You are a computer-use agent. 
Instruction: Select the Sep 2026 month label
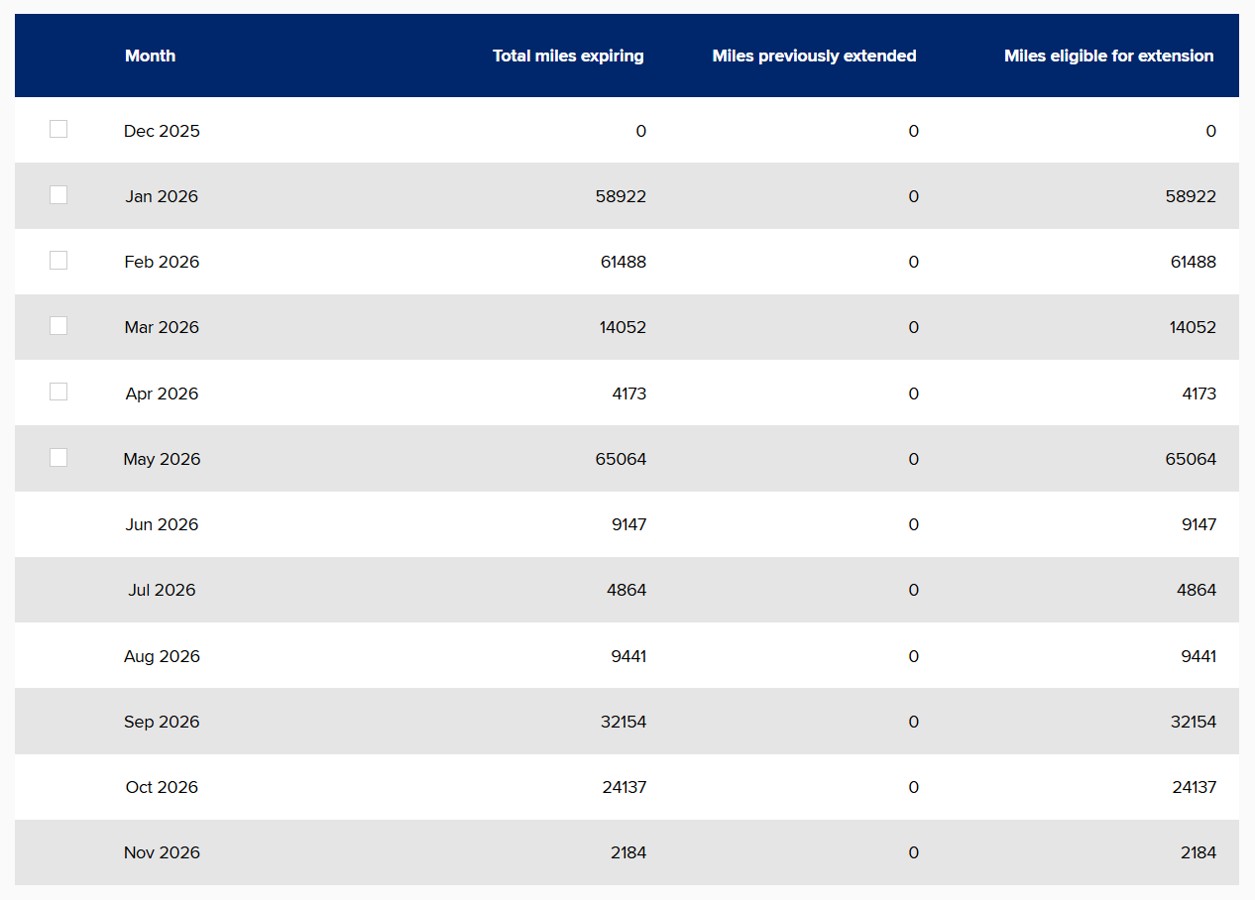162,722
